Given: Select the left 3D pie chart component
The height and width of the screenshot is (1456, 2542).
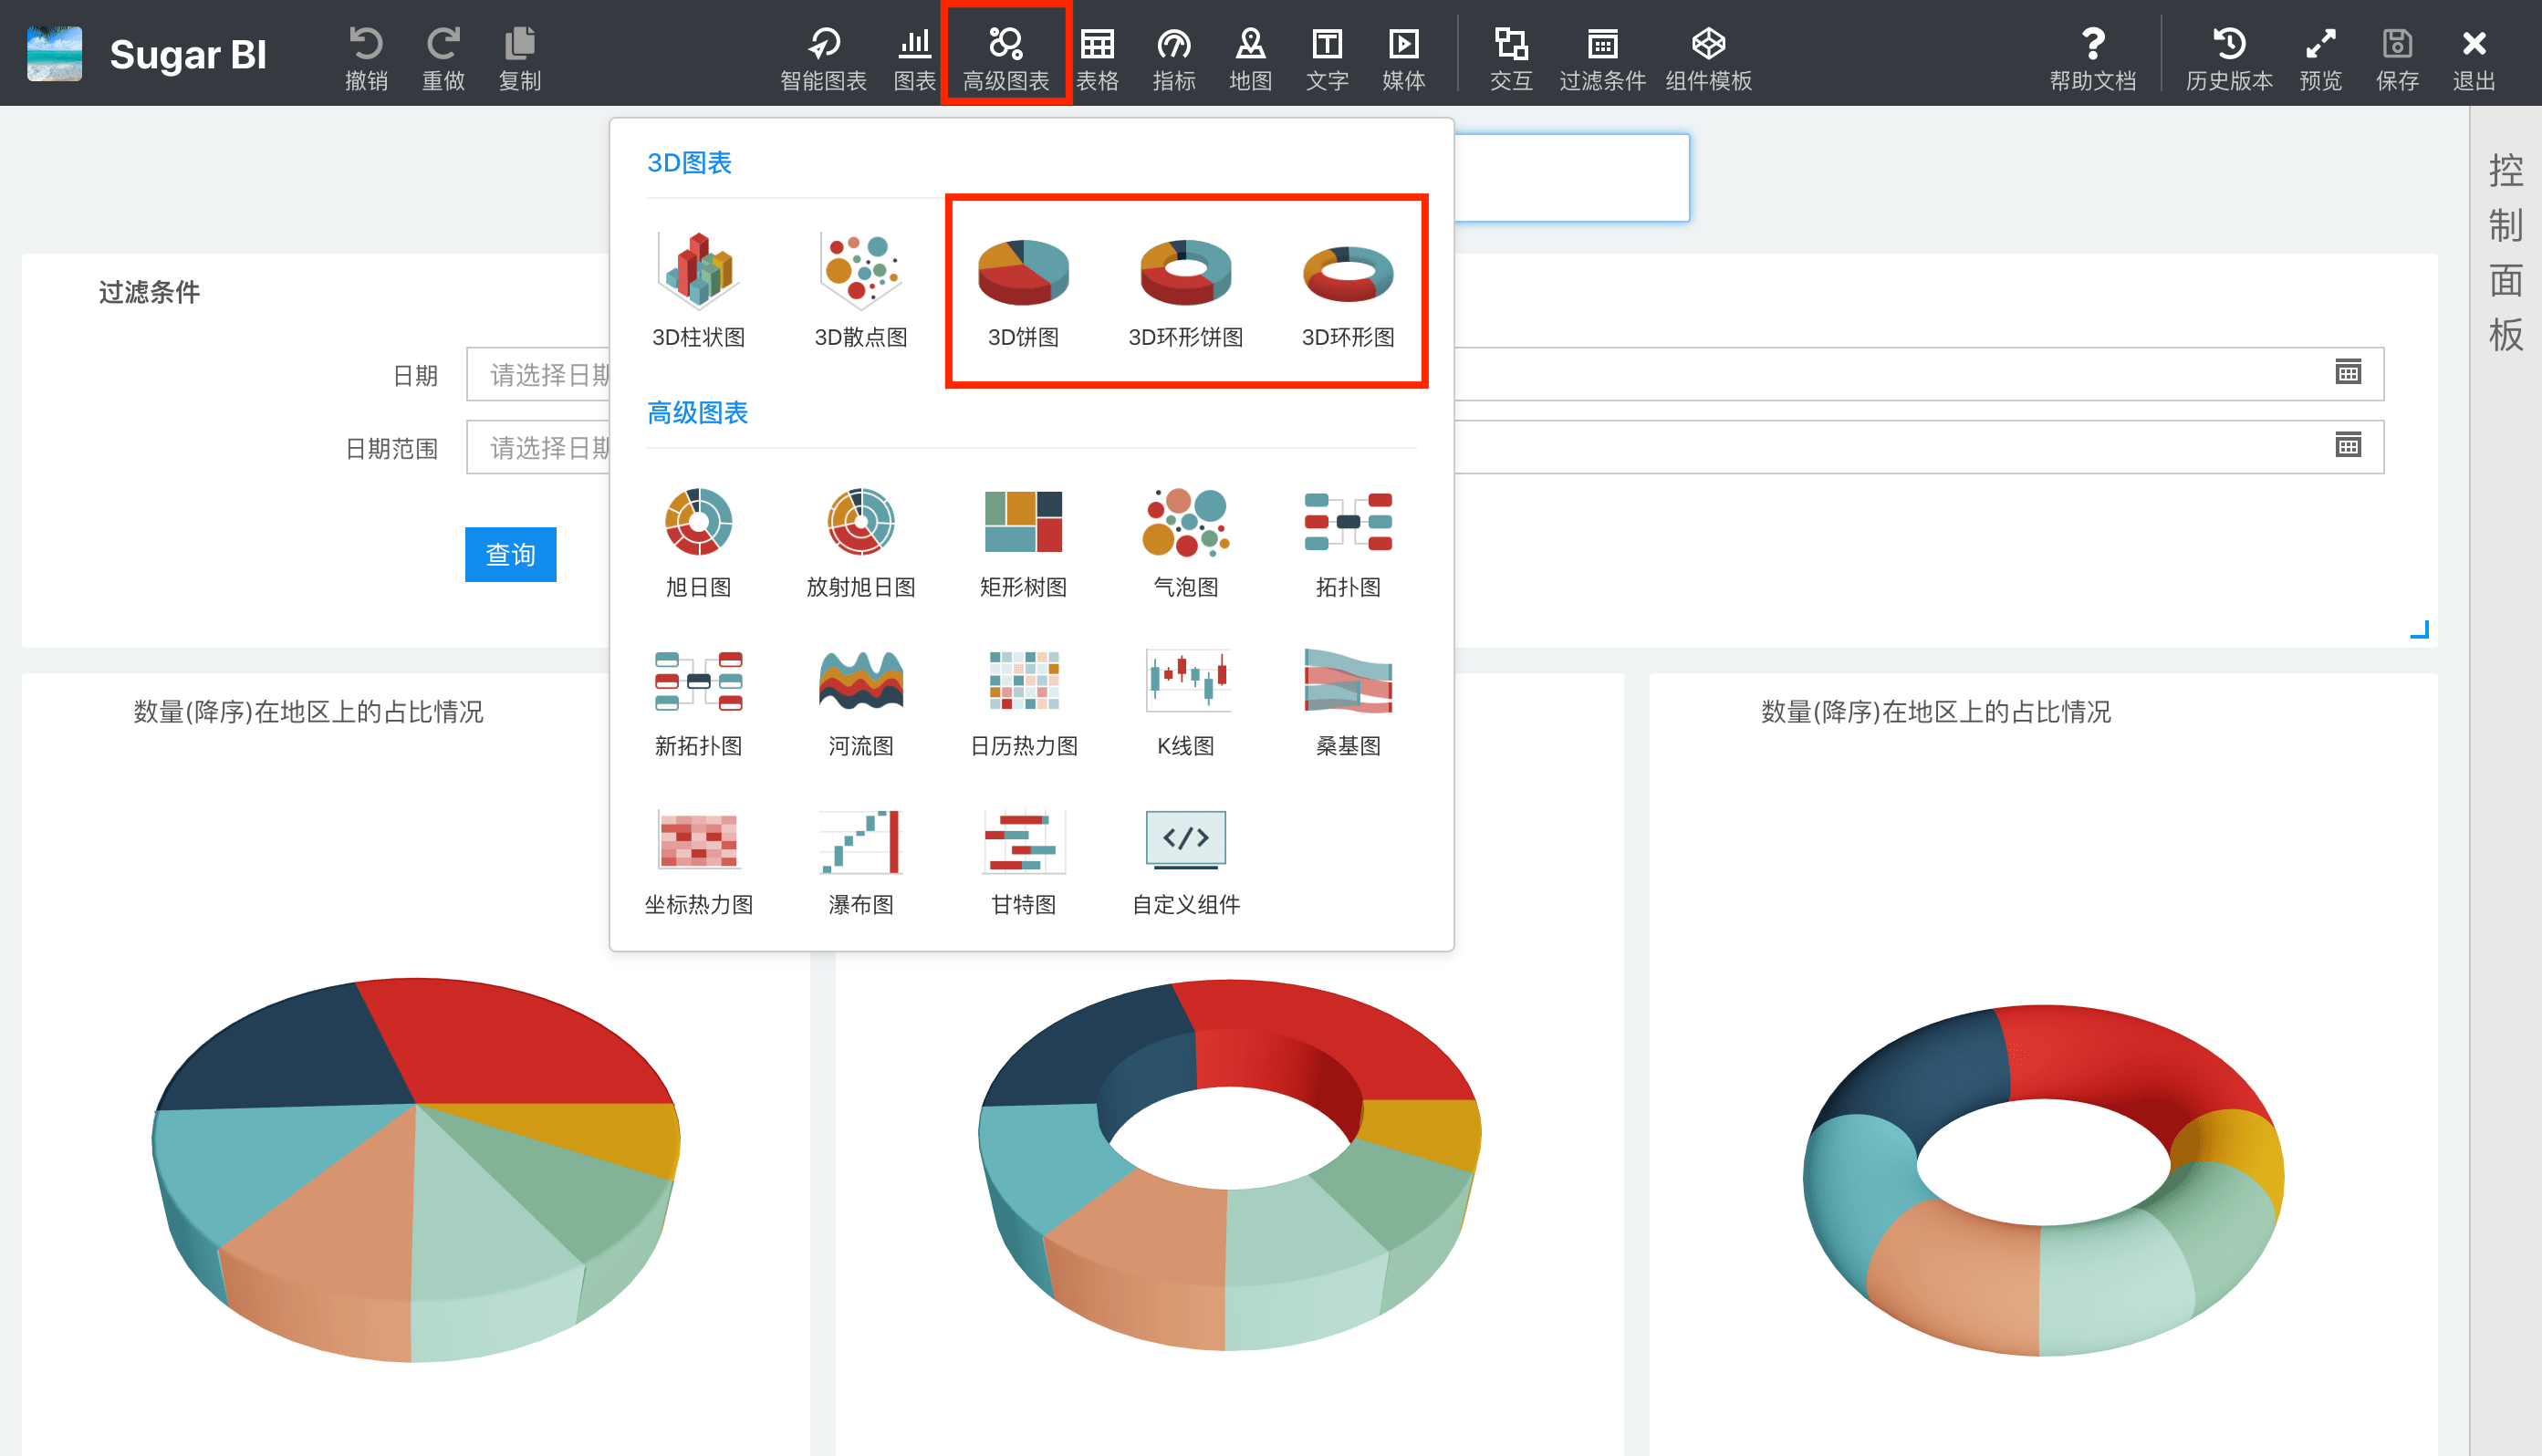Looking at the screenshot, I should tap(415, 1168).
